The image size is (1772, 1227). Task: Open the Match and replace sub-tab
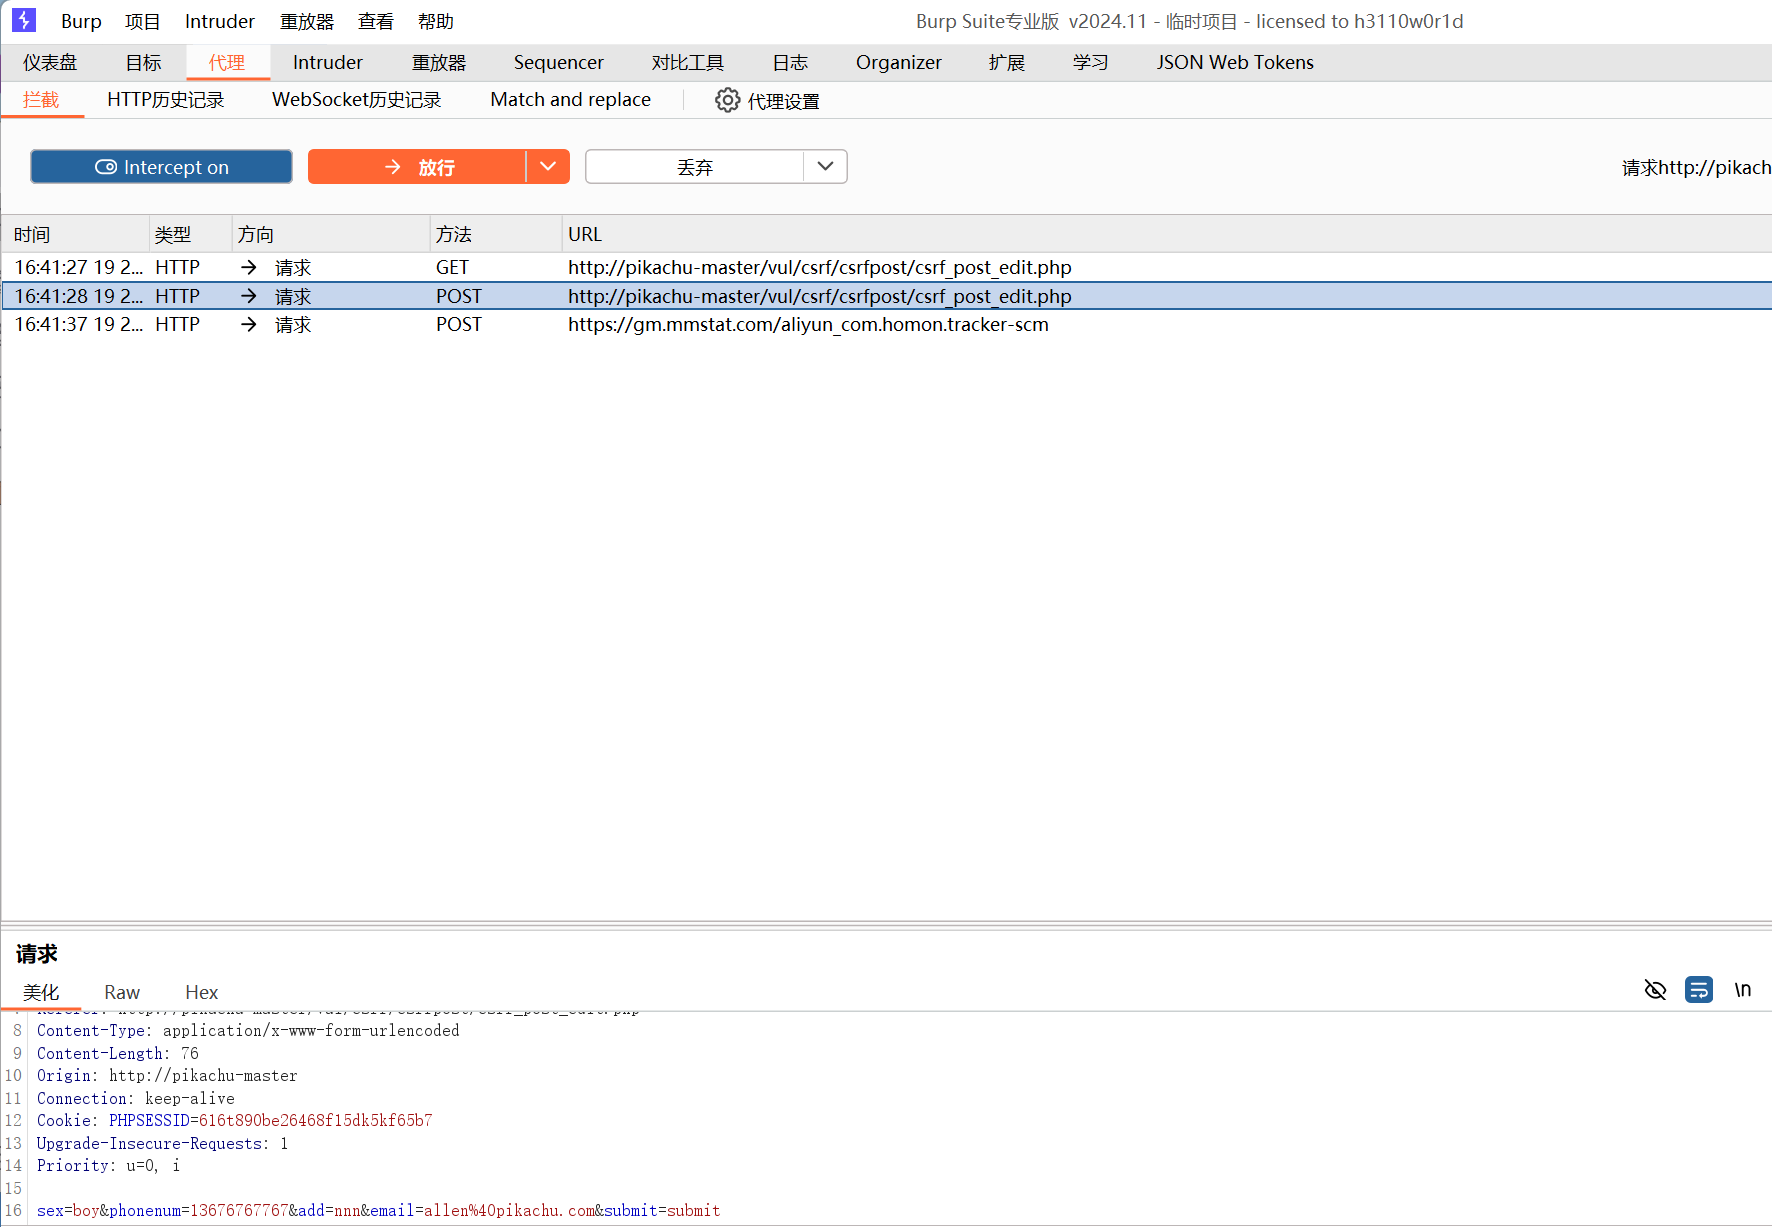click(571, 99)
